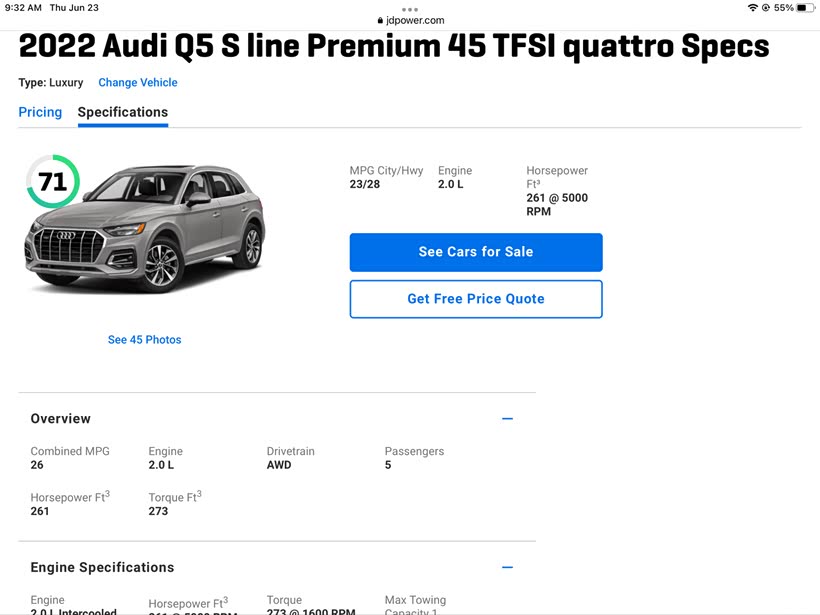
Task: Click the 71 rating score ring
Action: point(52,182)
